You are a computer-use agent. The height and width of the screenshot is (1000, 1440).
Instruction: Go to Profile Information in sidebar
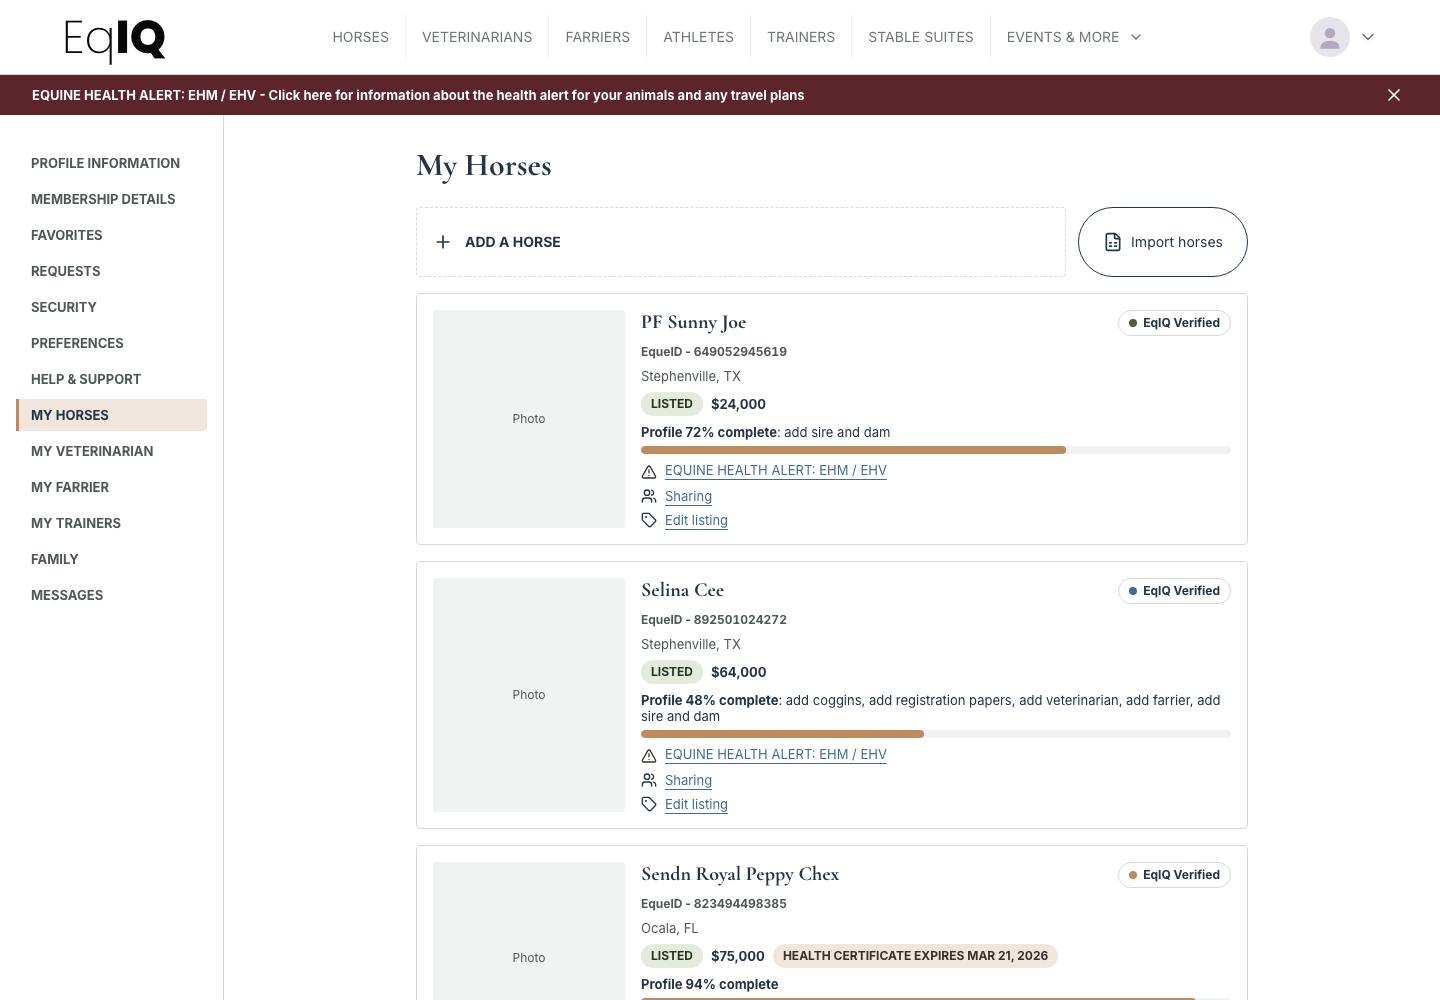105,163
